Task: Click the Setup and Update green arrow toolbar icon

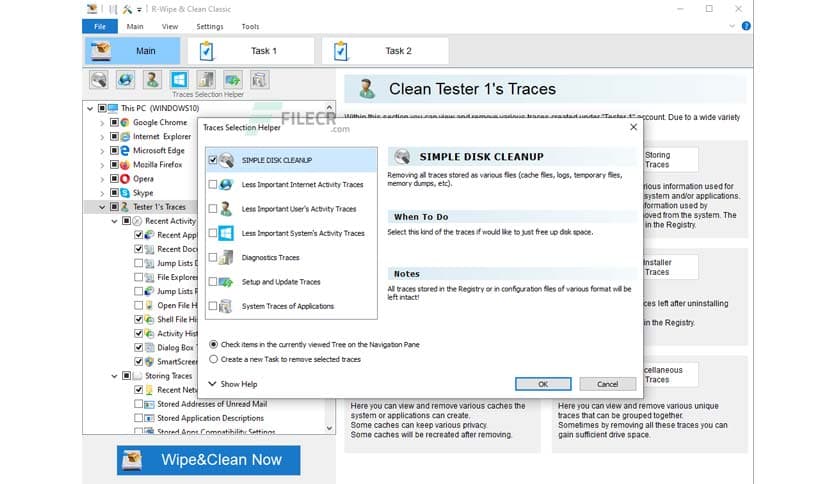Action: click(233, 79)
